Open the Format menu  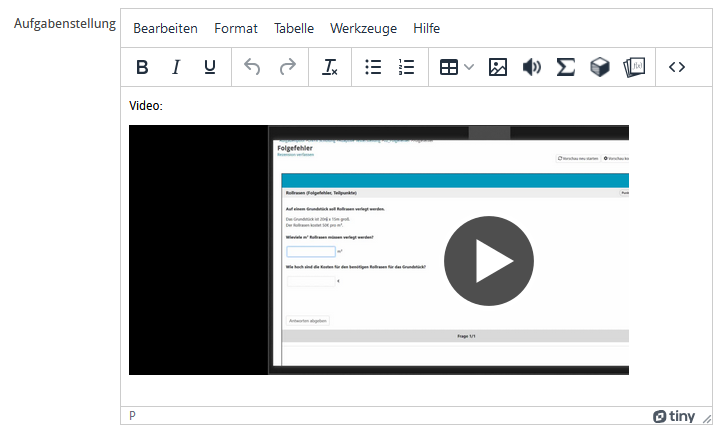tap(236, 28)
